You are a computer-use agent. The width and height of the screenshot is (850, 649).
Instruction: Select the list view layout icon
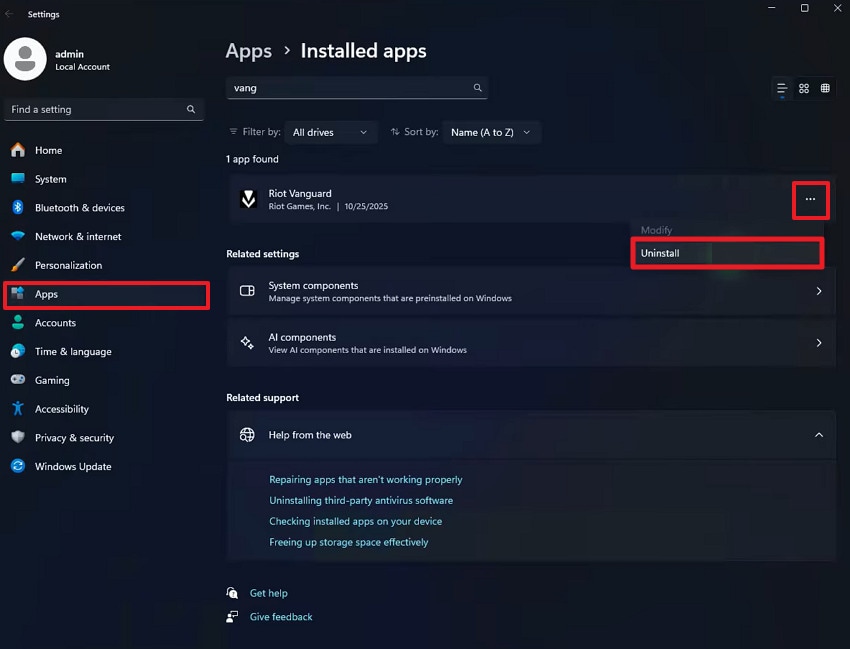point(782,88)
